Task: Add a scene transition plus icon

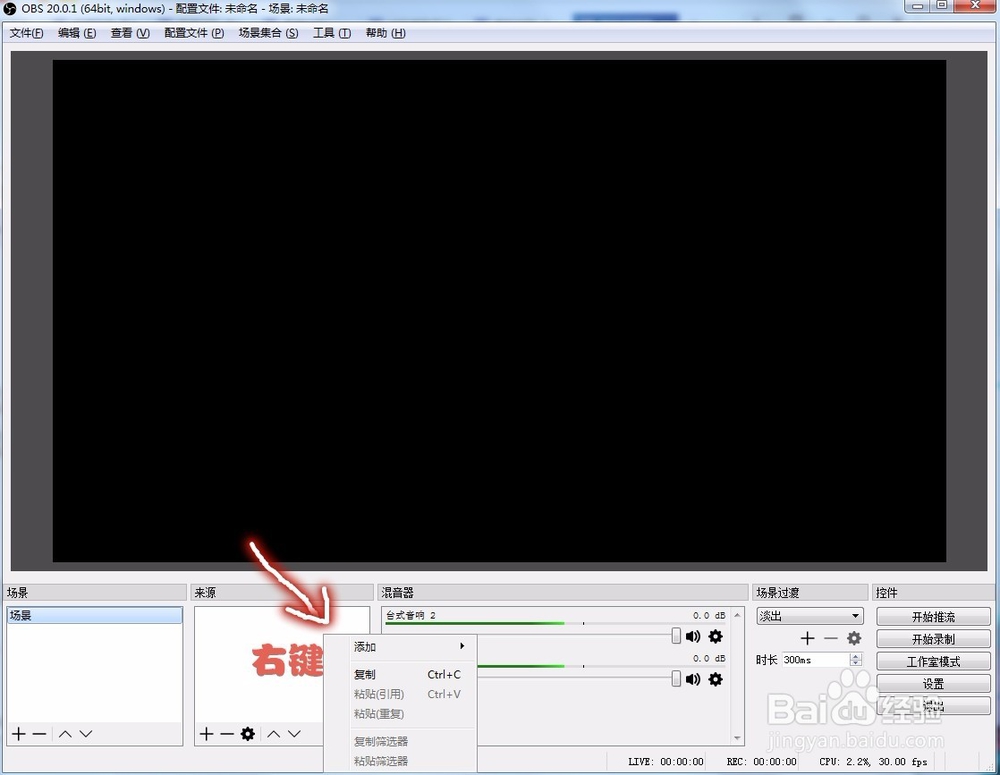Action: (807, 638)
